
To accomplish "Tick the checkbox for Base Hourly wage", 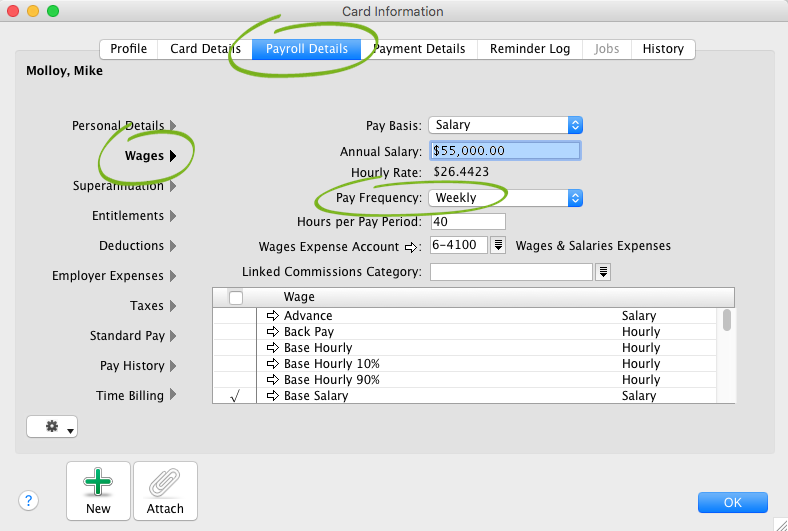I will (235, 348).
